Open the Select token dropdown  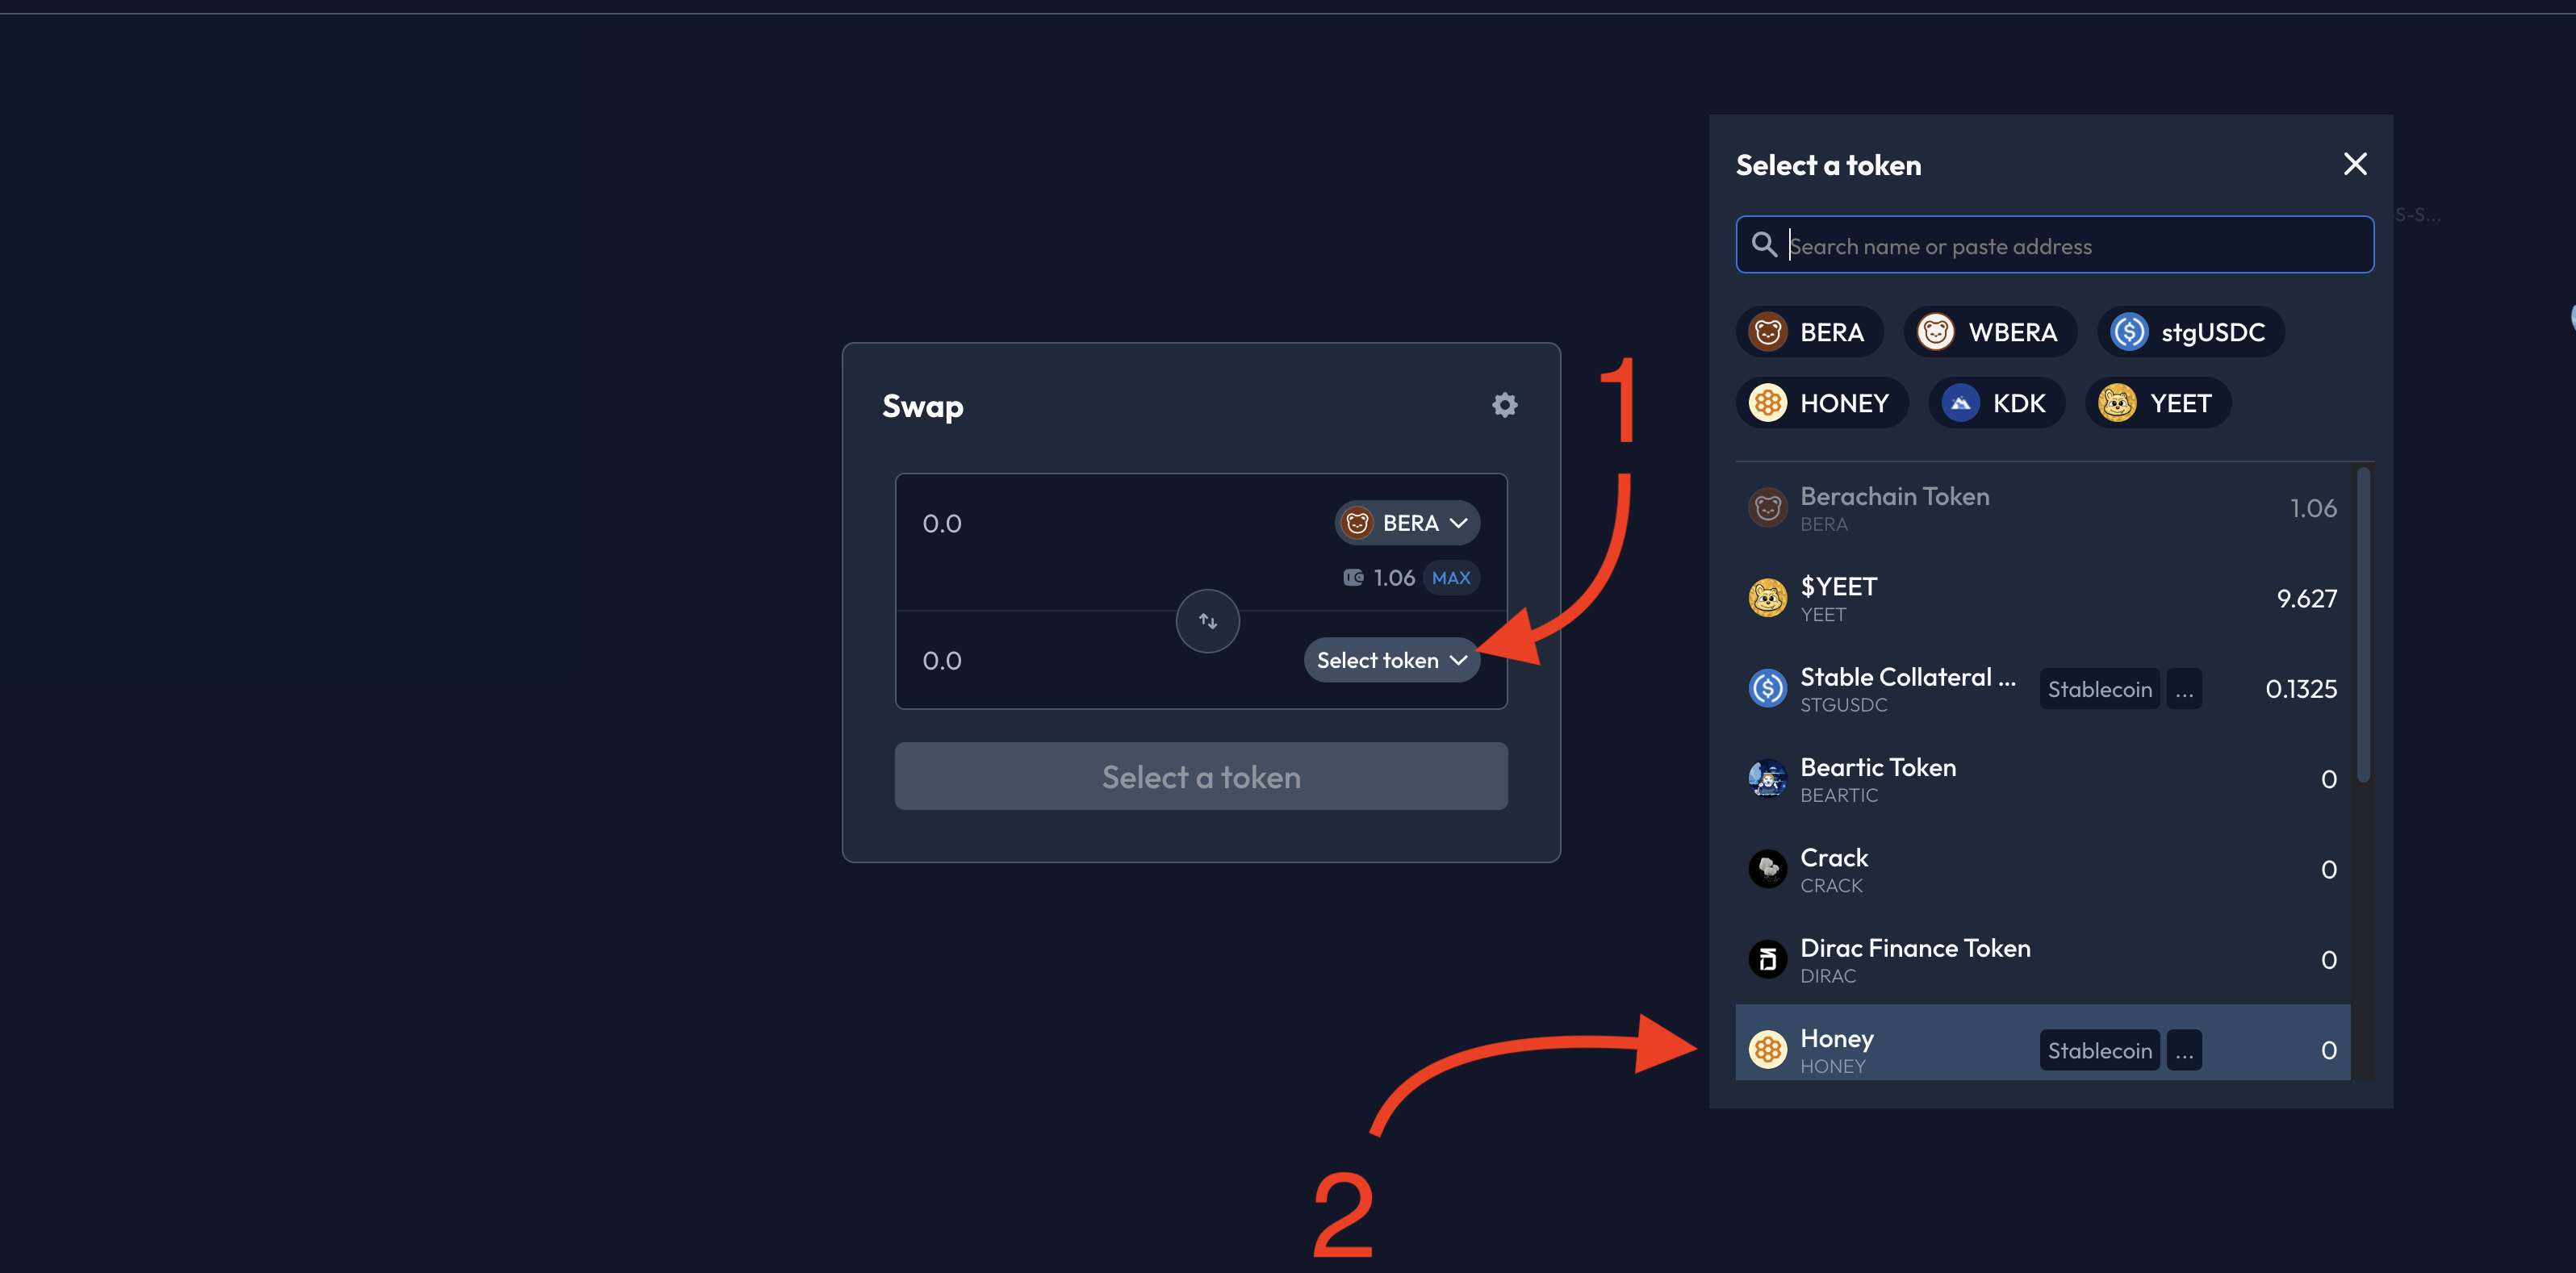(x=1391, y=660)
